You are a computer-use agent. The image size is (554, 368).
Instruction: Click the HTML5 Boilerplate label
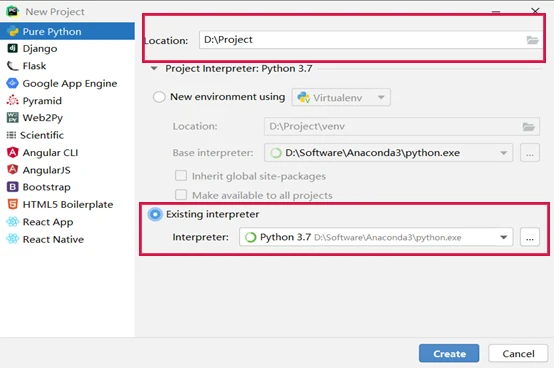click(x=68, y=204)
